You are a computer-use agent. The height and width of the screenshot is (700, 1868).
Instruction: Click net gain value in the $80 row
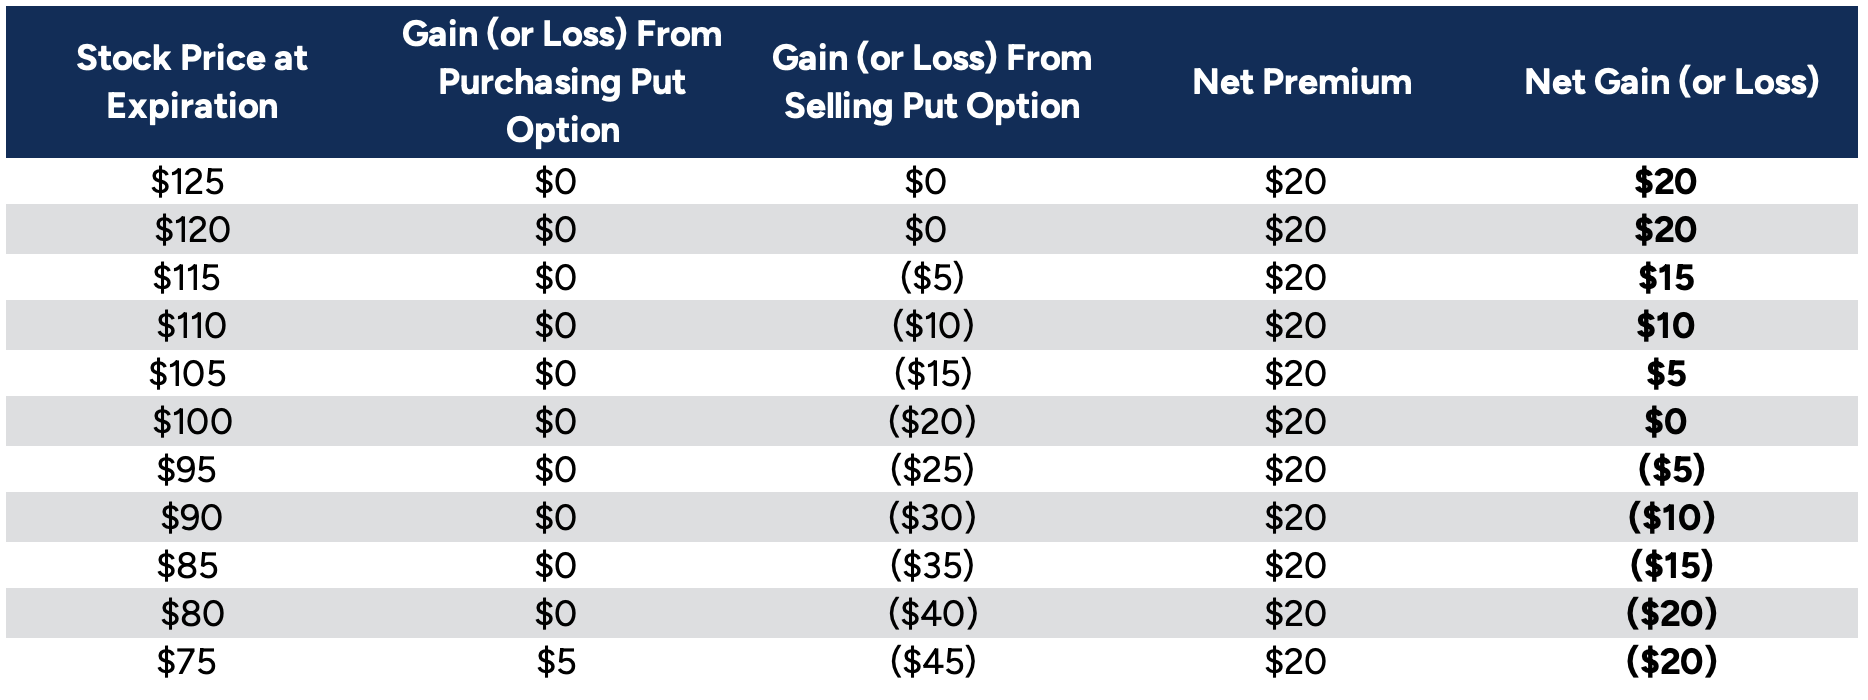(x=1671, y=614)
